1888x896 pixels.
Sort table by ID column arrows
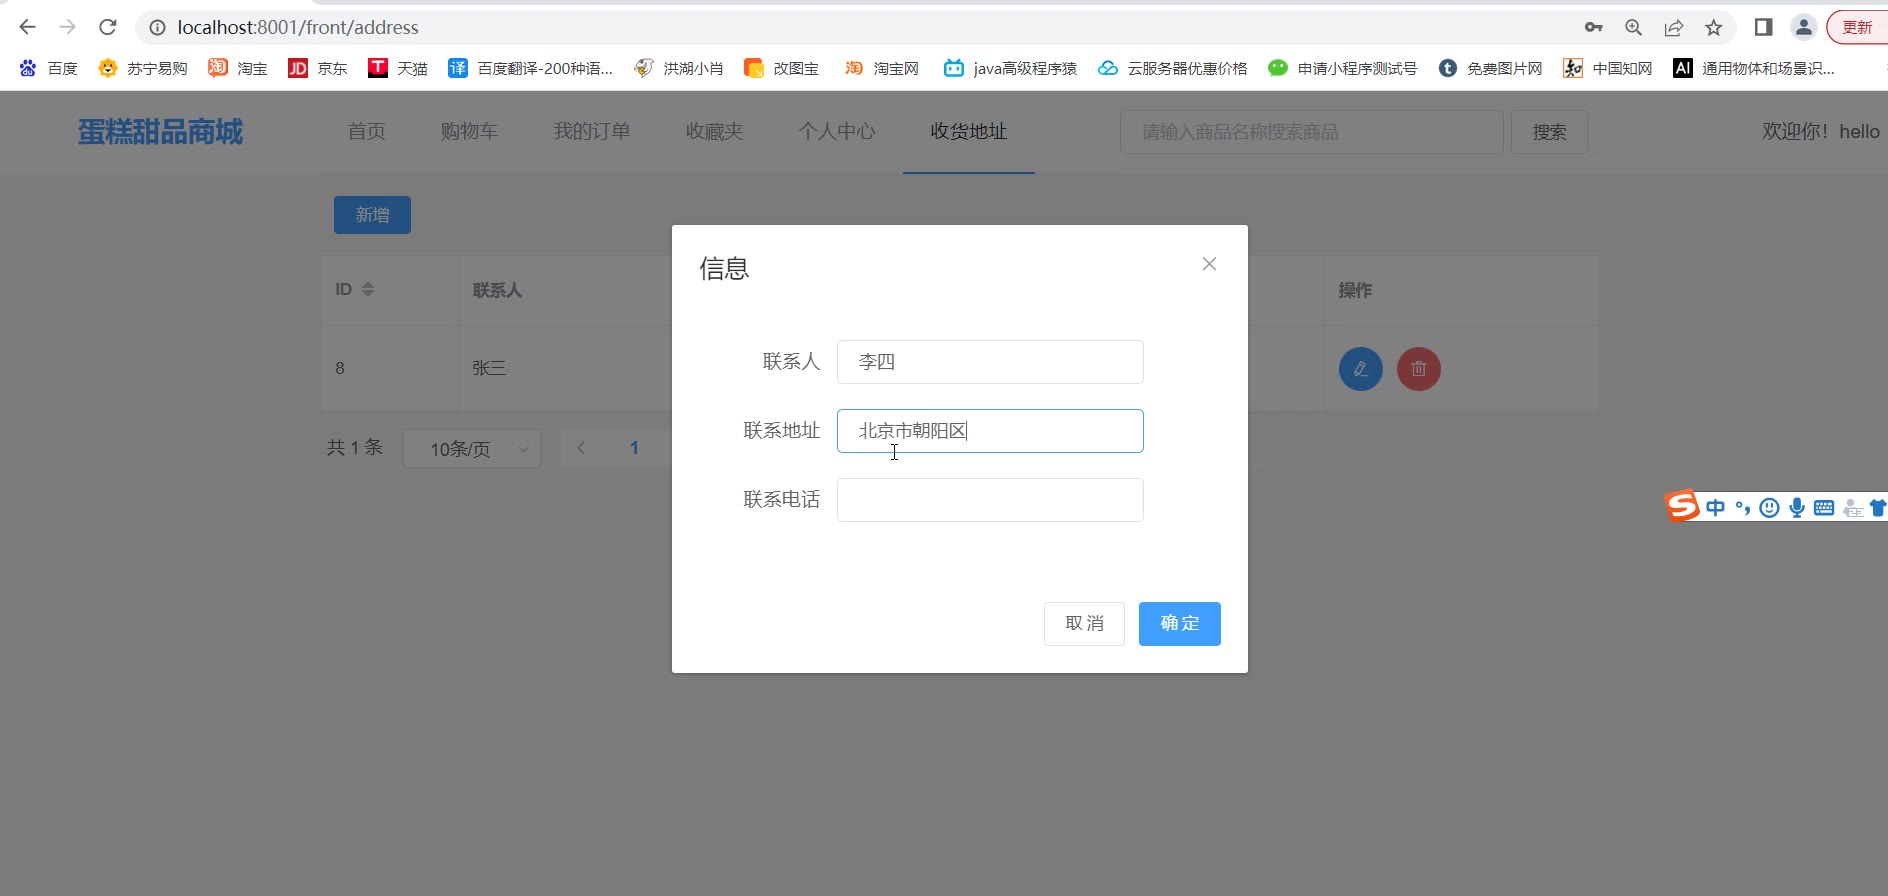pyautogui.click(x=368, y=289)
